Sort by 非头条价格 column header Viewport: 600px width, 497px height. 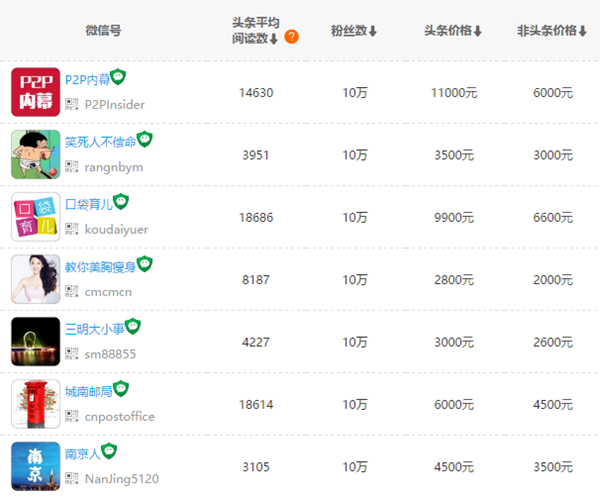[x=552, y=31]
